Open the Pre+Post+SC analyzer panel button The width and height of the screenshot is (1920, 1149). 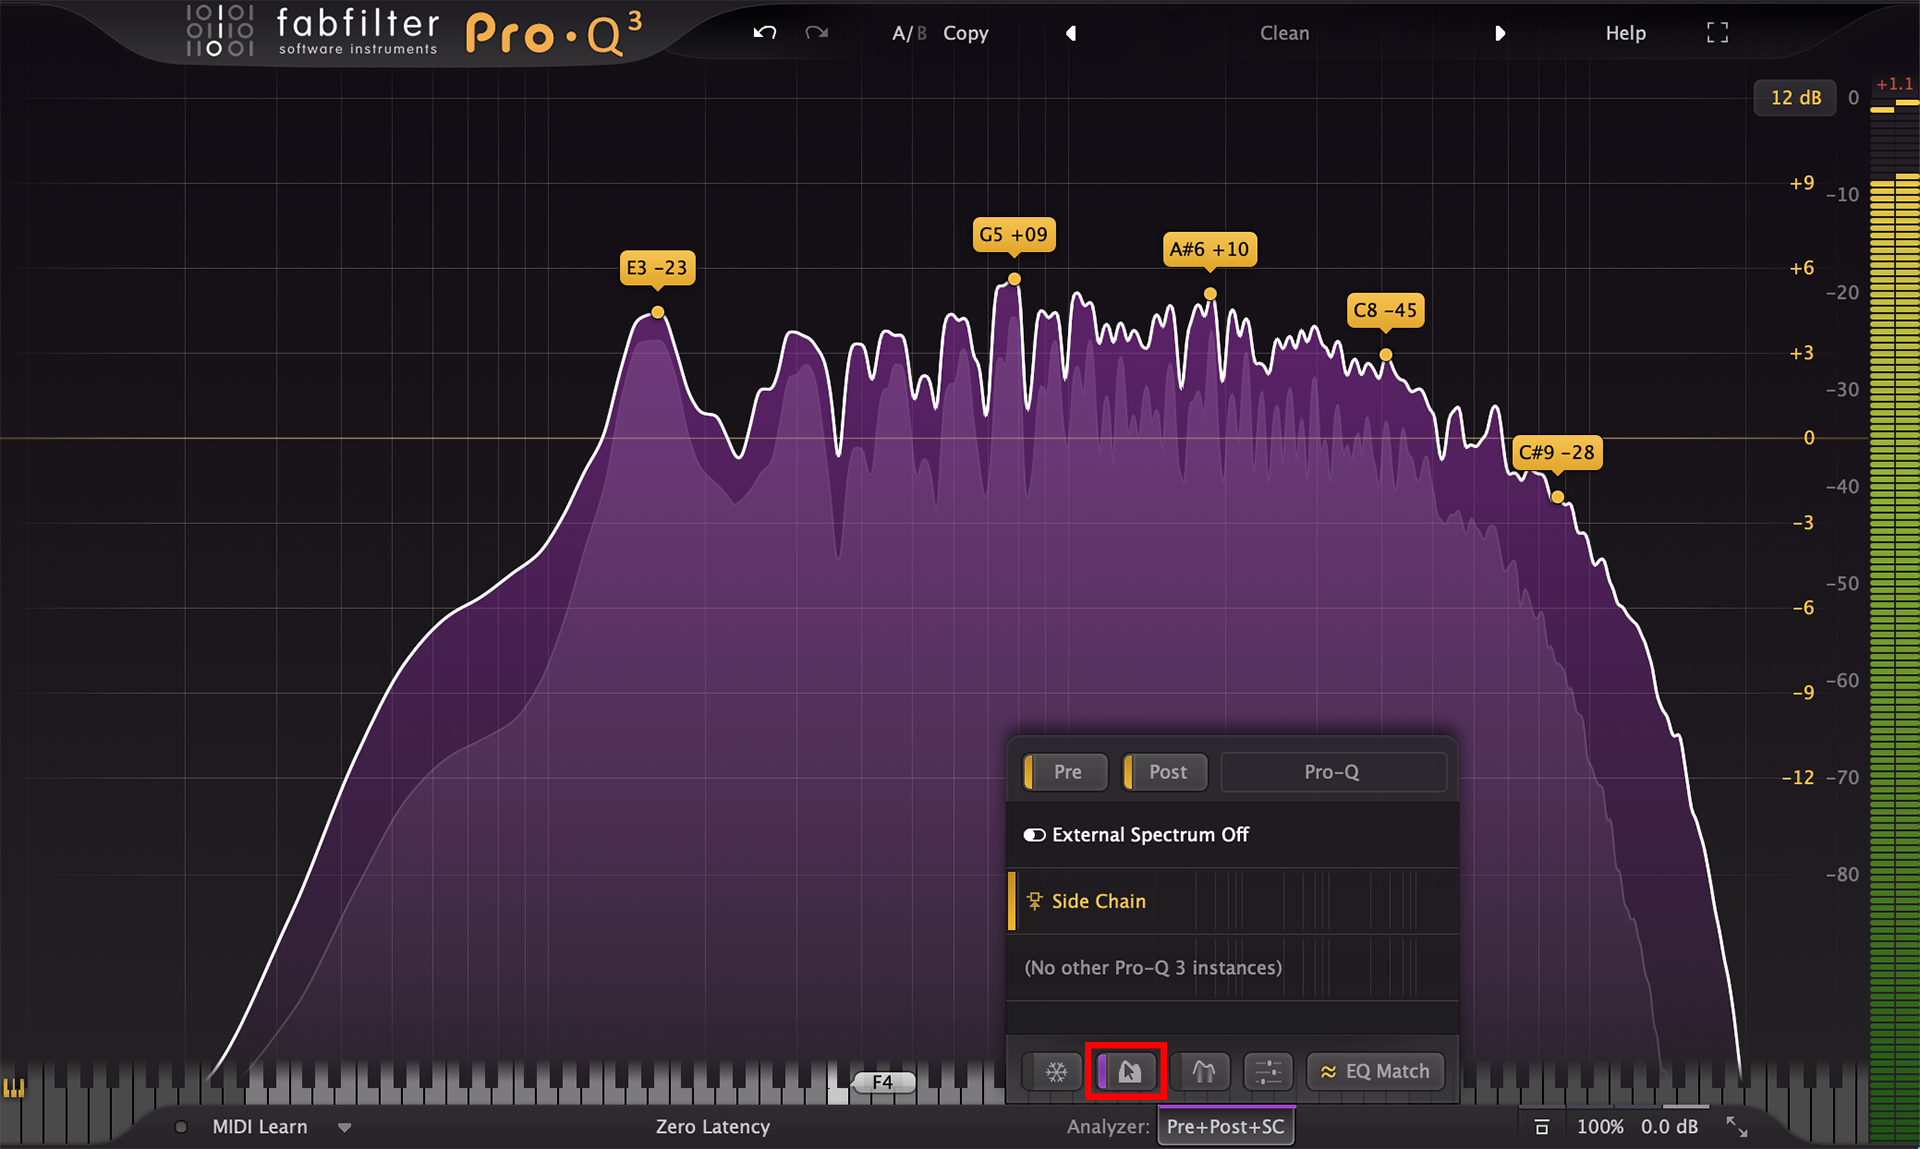coord(1226,1127)
